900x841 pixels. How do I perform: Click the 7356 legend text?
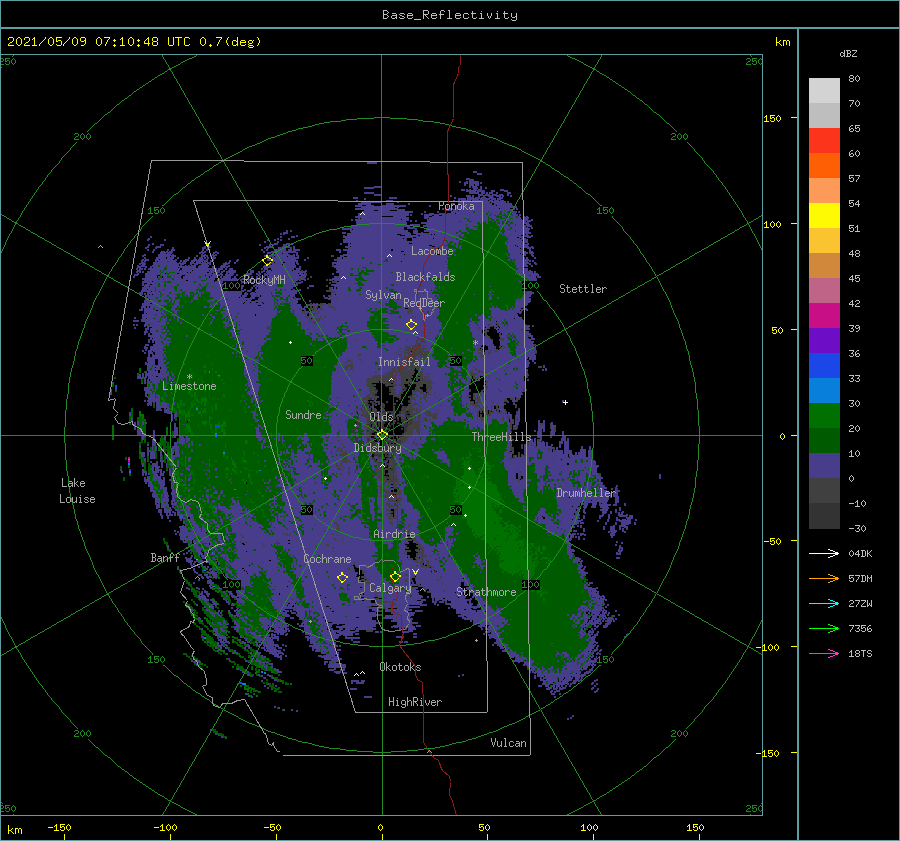point(860,629)
